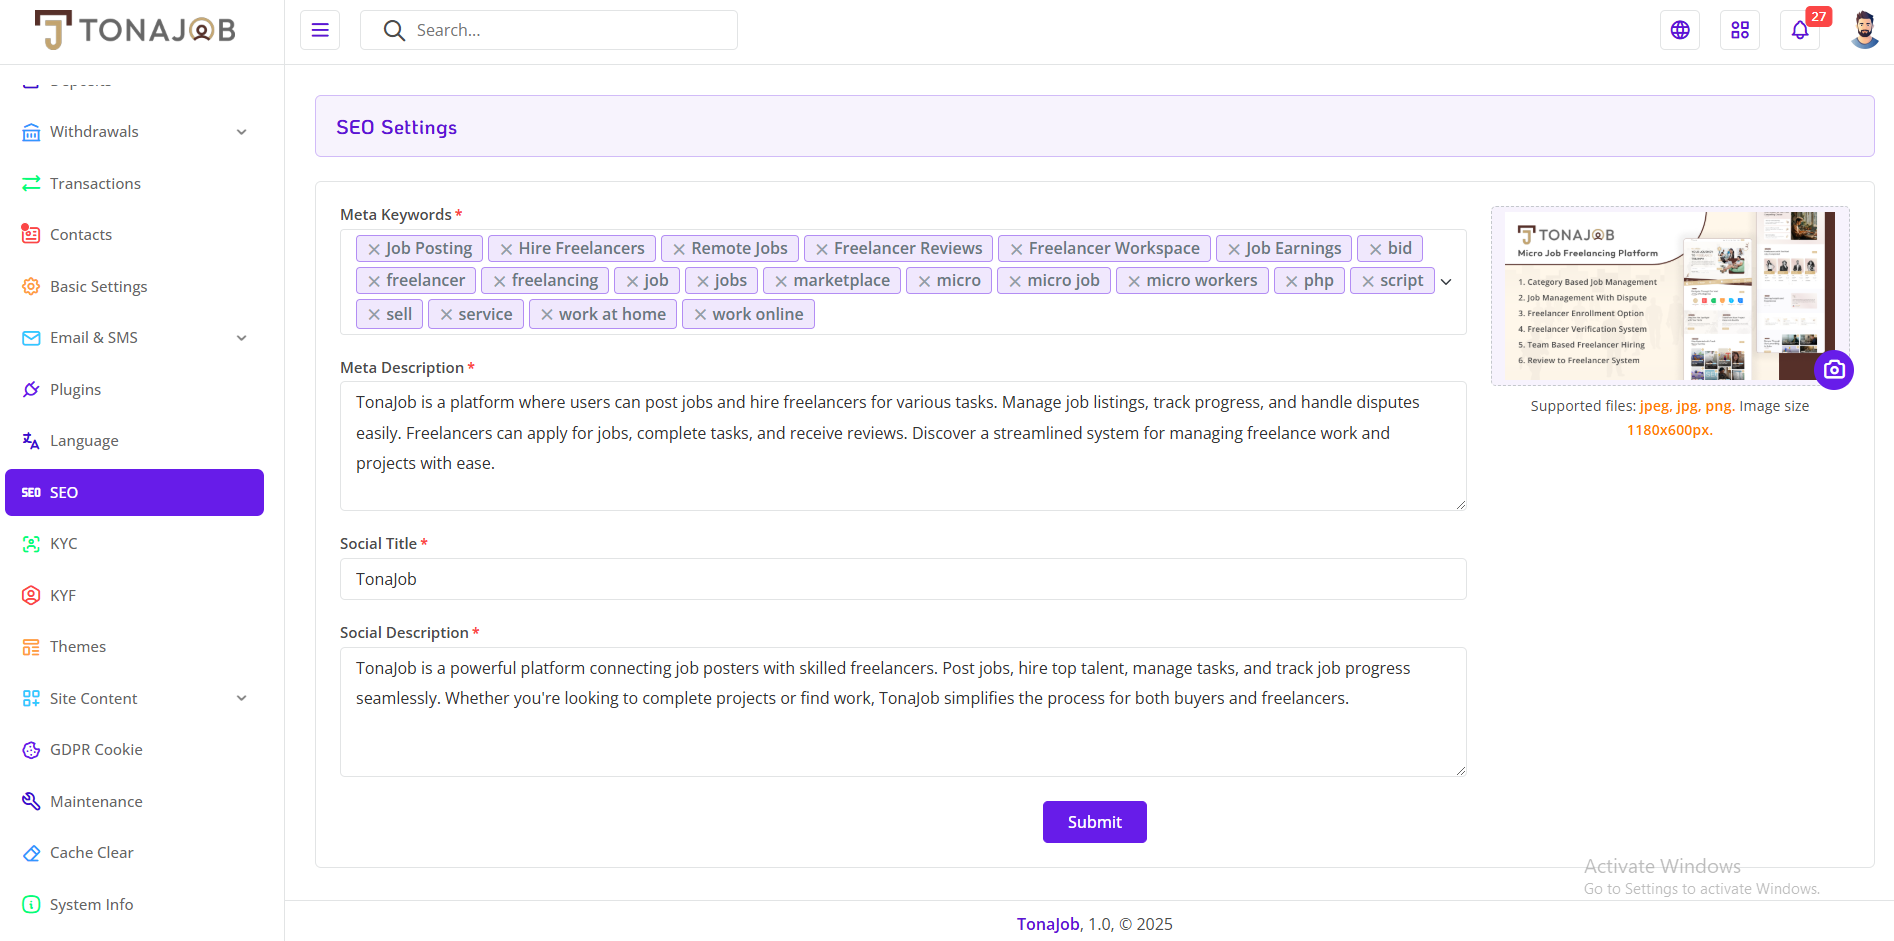Remove the 'Freelancer Workspace' keyword tag
This screenshot has width=1894, height=941.
1016,249
